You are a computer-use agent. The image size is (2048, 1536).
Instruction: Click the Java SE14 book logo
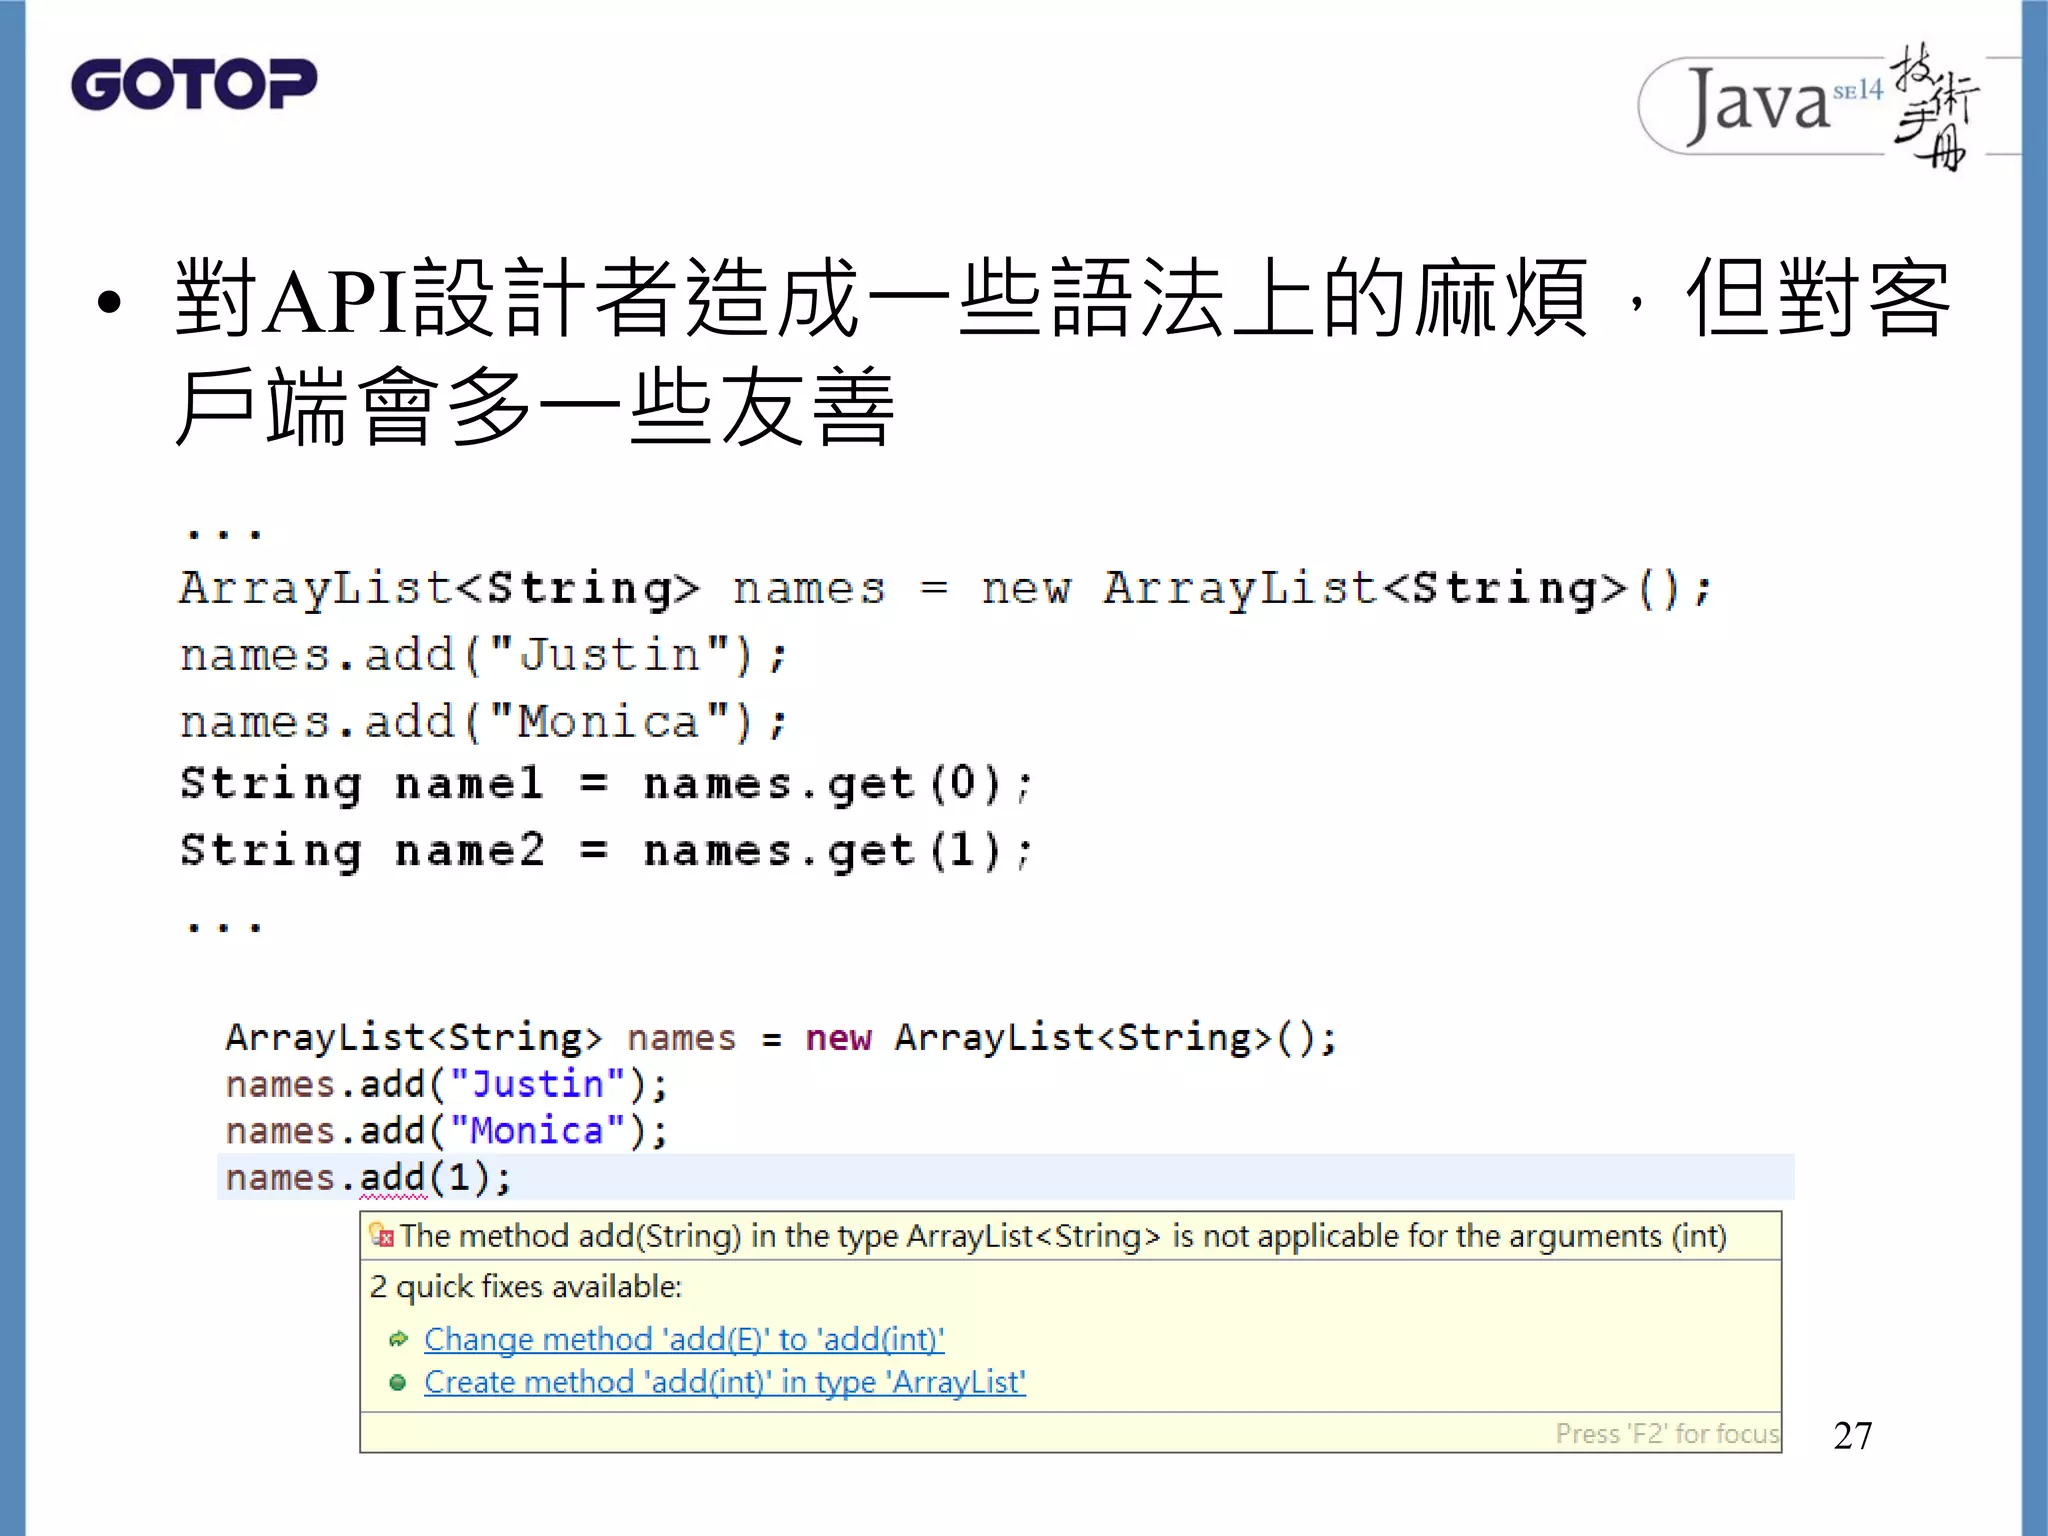pos(1808,106)
